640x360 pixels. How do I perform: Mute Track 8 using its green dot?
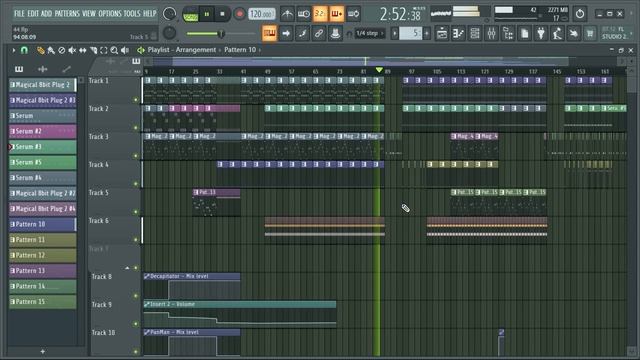(136, 296)
